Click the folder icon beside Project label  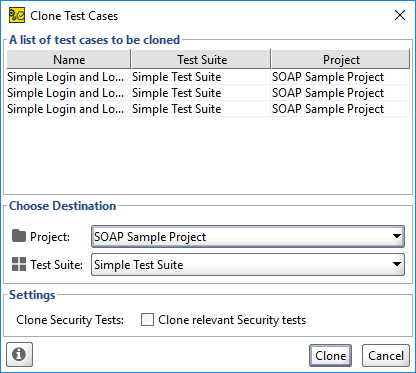point(19,236)
